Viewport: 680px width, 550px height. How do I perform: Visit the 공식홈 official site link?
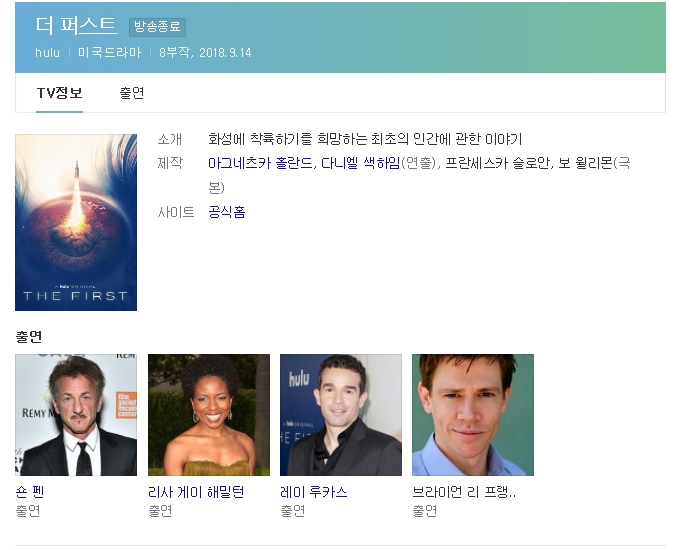point(227,212)
